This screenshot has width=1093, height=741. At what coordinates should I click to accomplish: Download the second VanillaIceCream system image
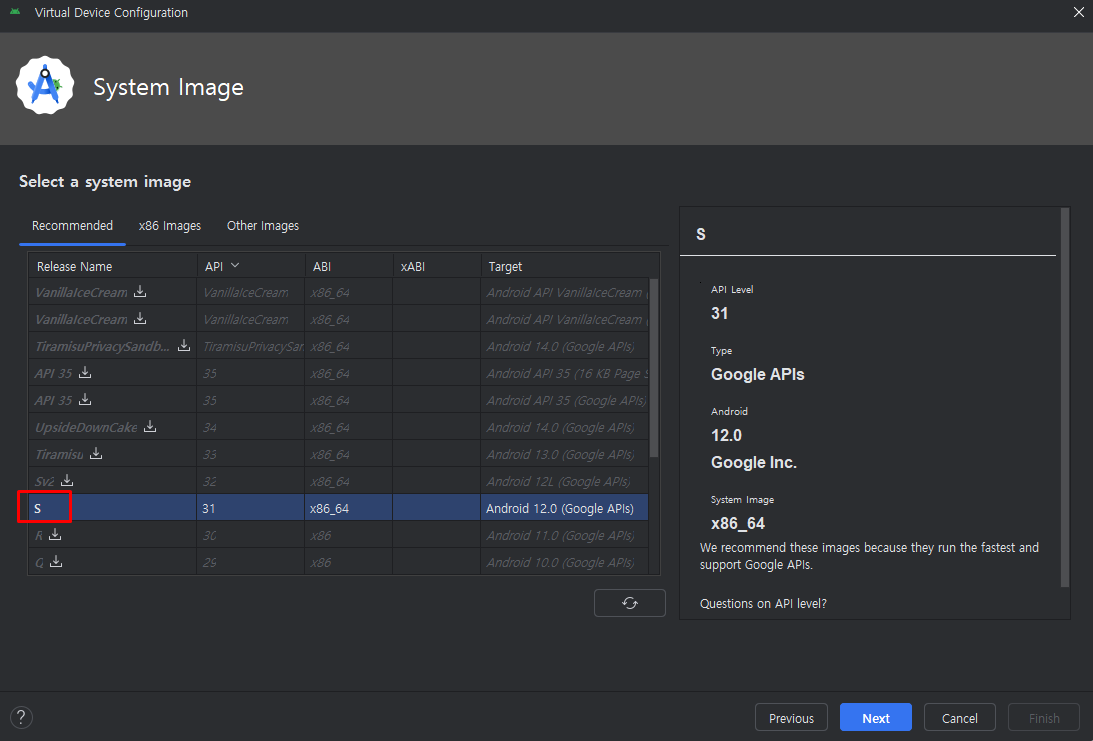[140, 319]
